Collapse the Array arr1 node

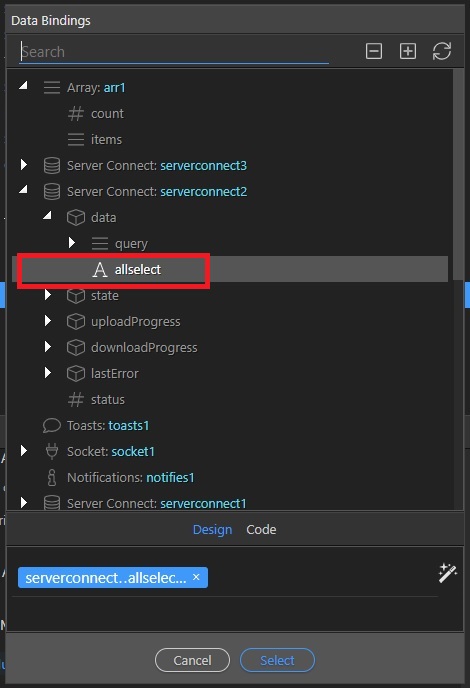click(24, 85)
